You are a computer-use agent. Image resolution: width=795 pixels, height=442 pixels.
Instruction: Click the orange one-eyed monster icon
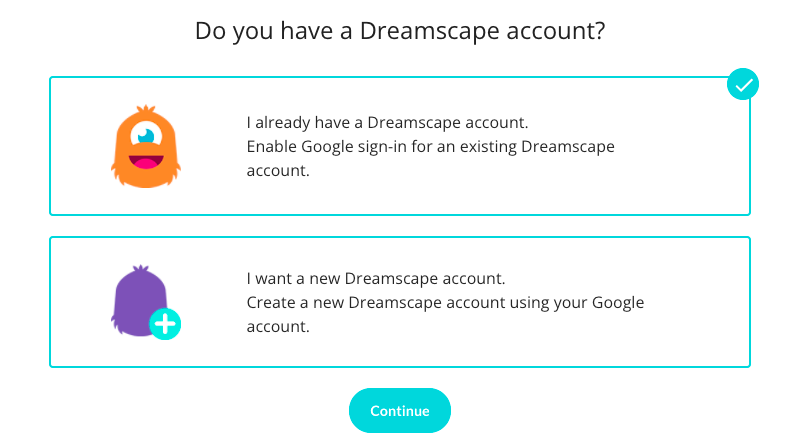146,146
